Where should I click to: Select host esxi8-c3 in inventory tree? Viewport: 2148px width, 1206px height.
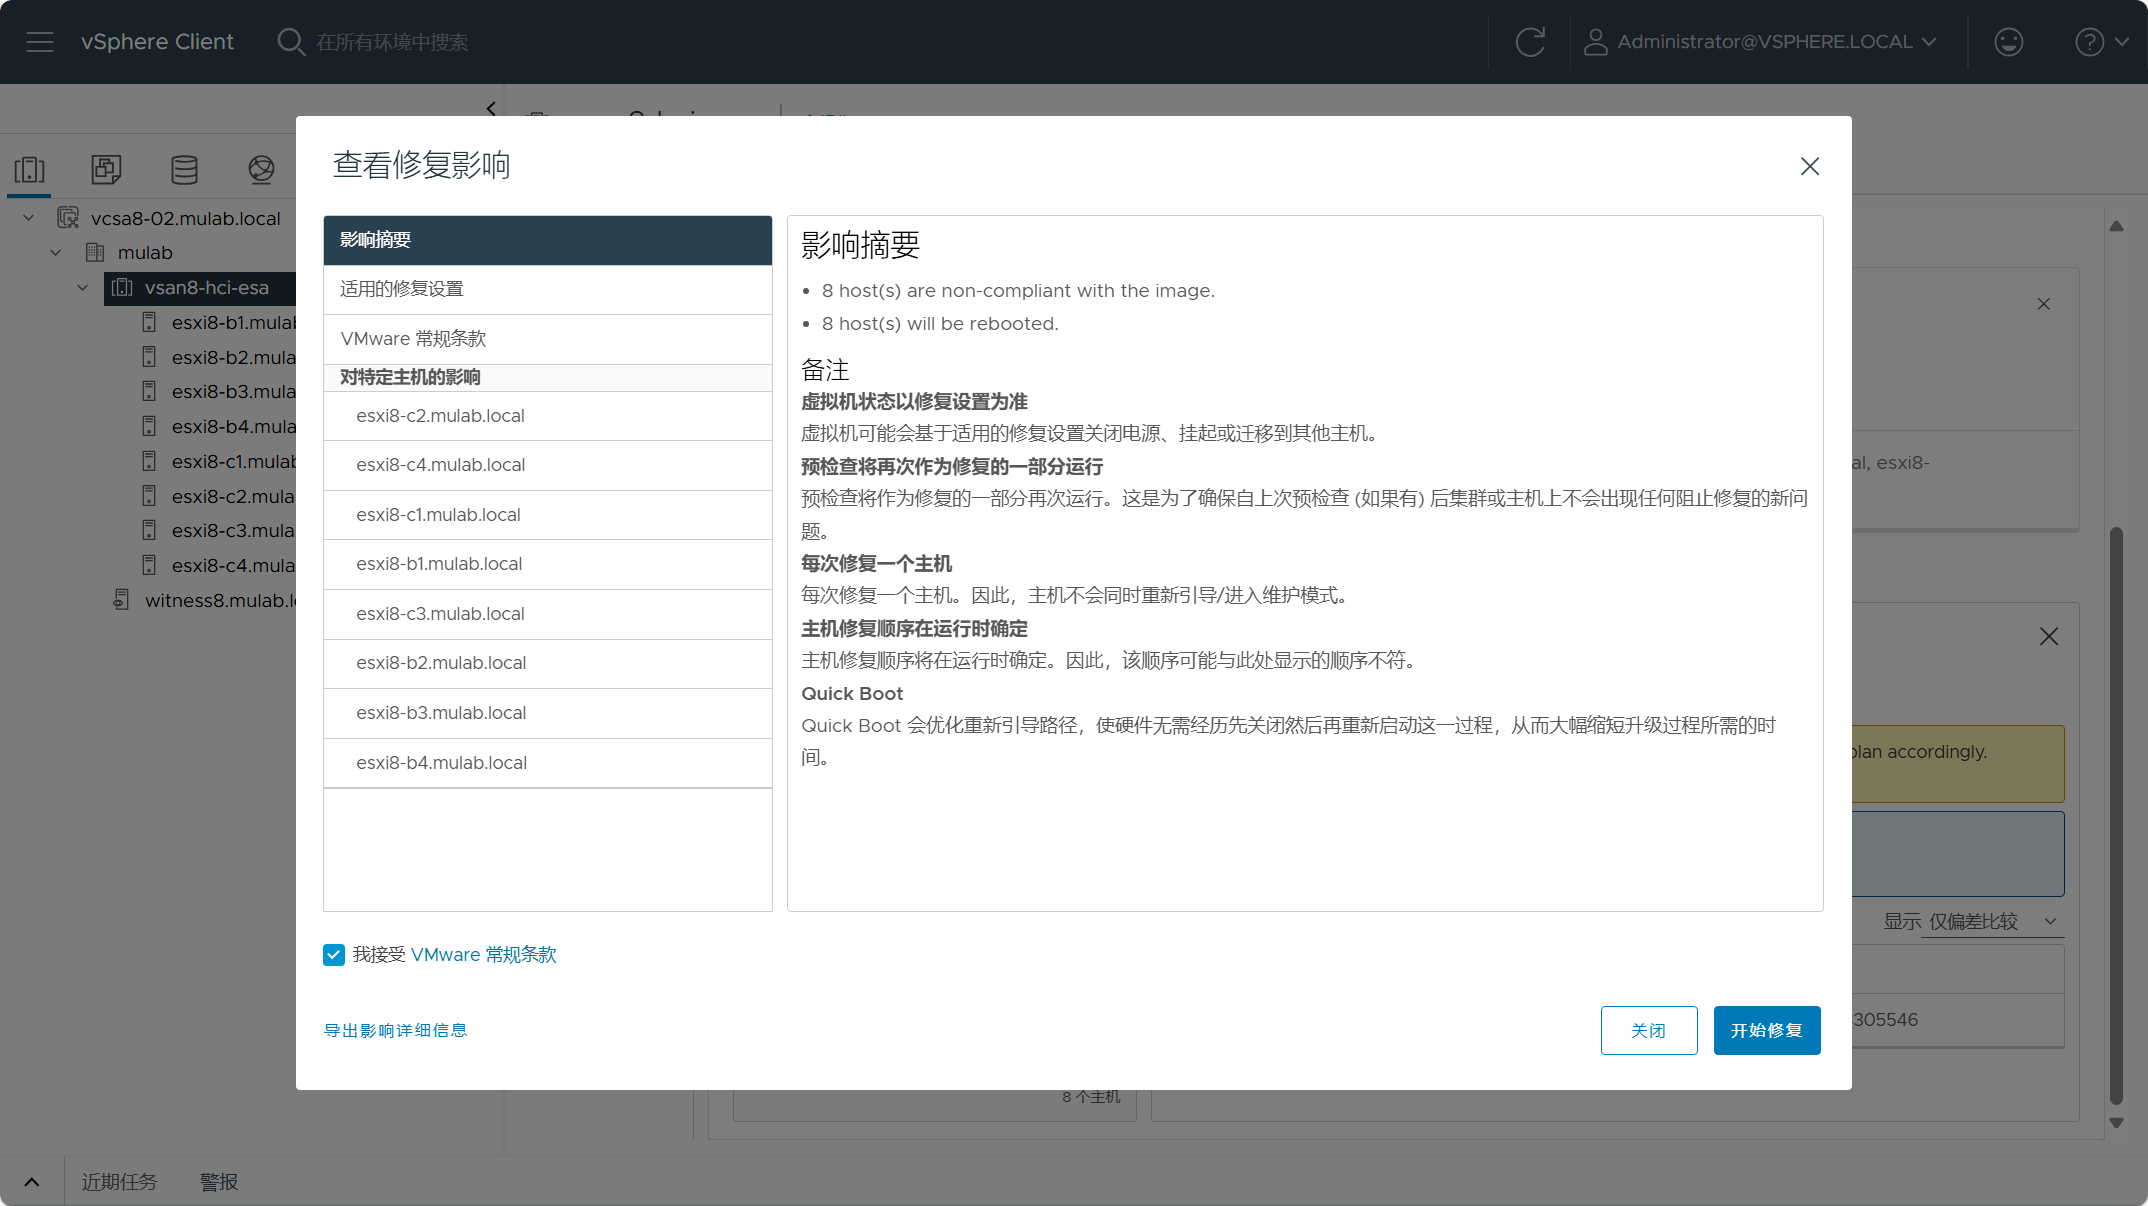coord(233,531)
